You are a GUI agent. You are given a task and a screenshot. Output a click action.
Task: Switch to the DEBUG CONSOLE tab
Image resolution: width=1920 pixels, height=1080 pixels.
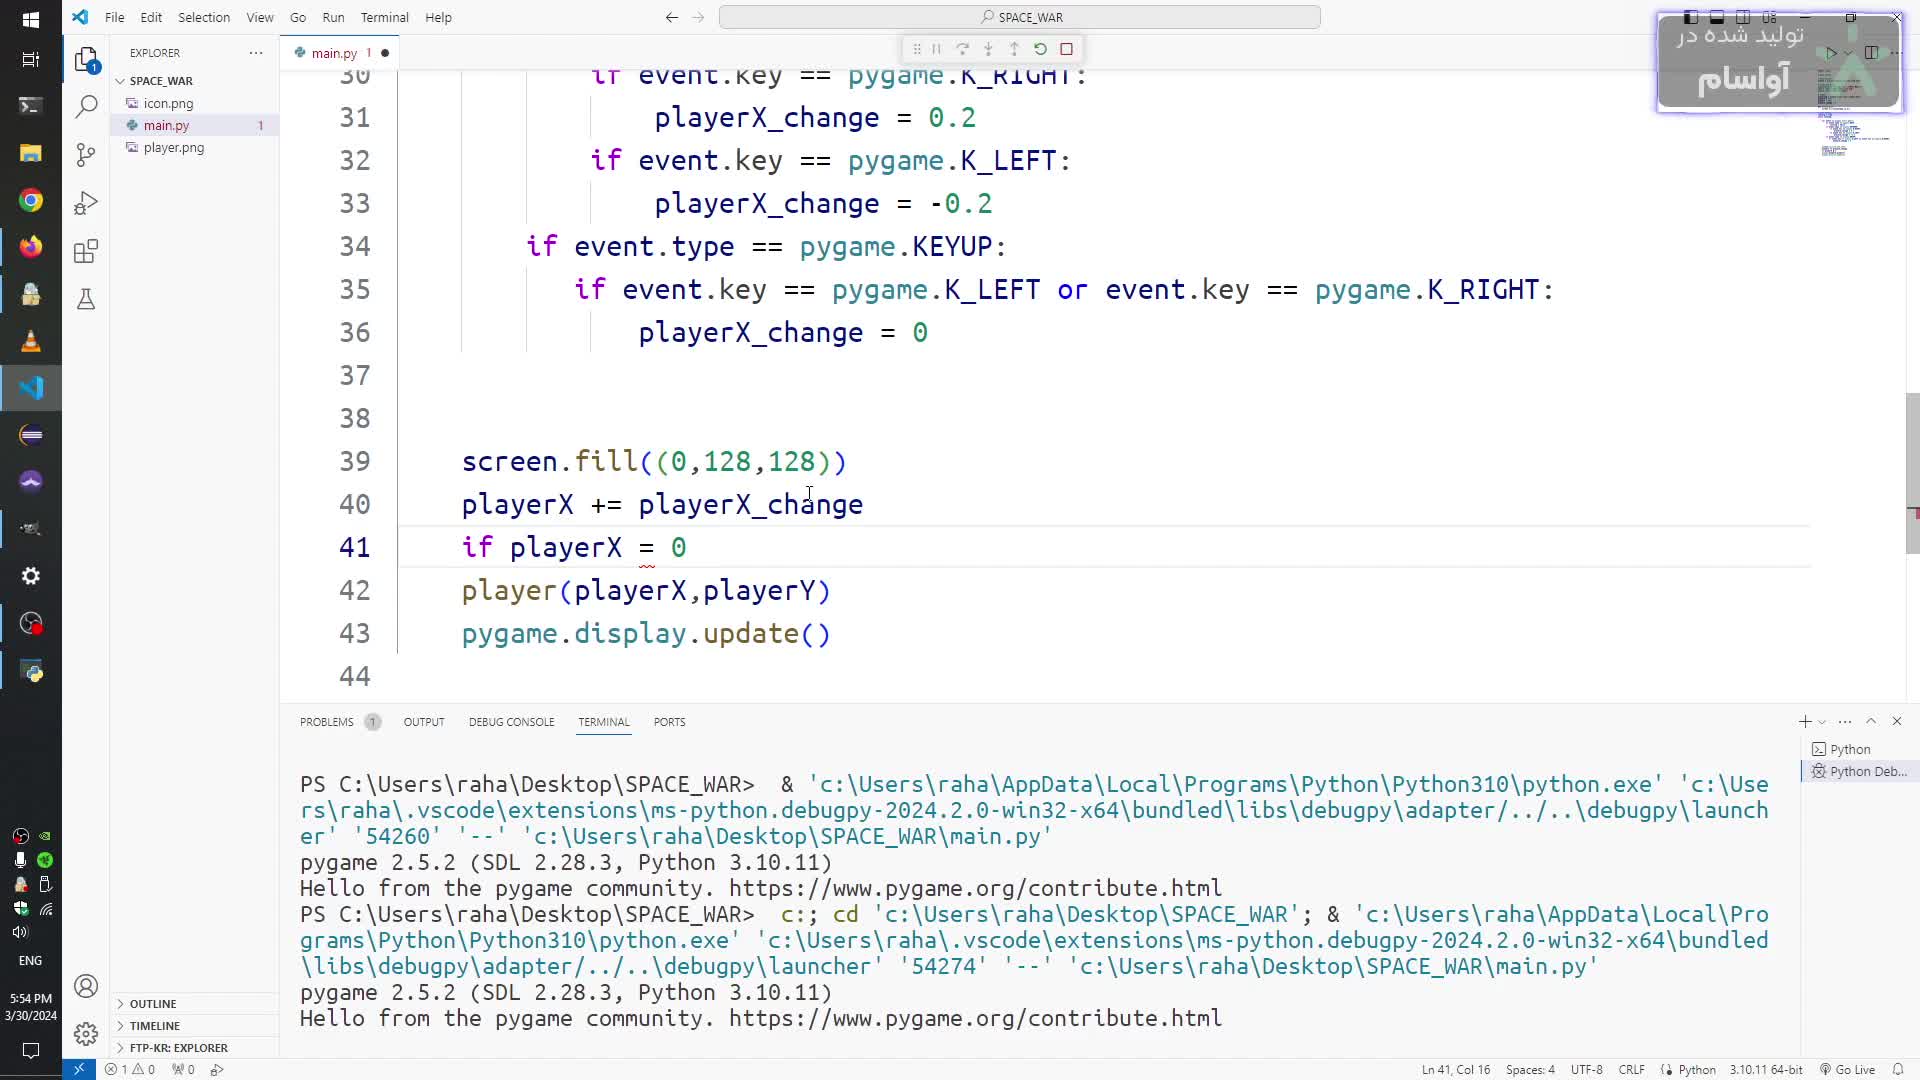511,722
